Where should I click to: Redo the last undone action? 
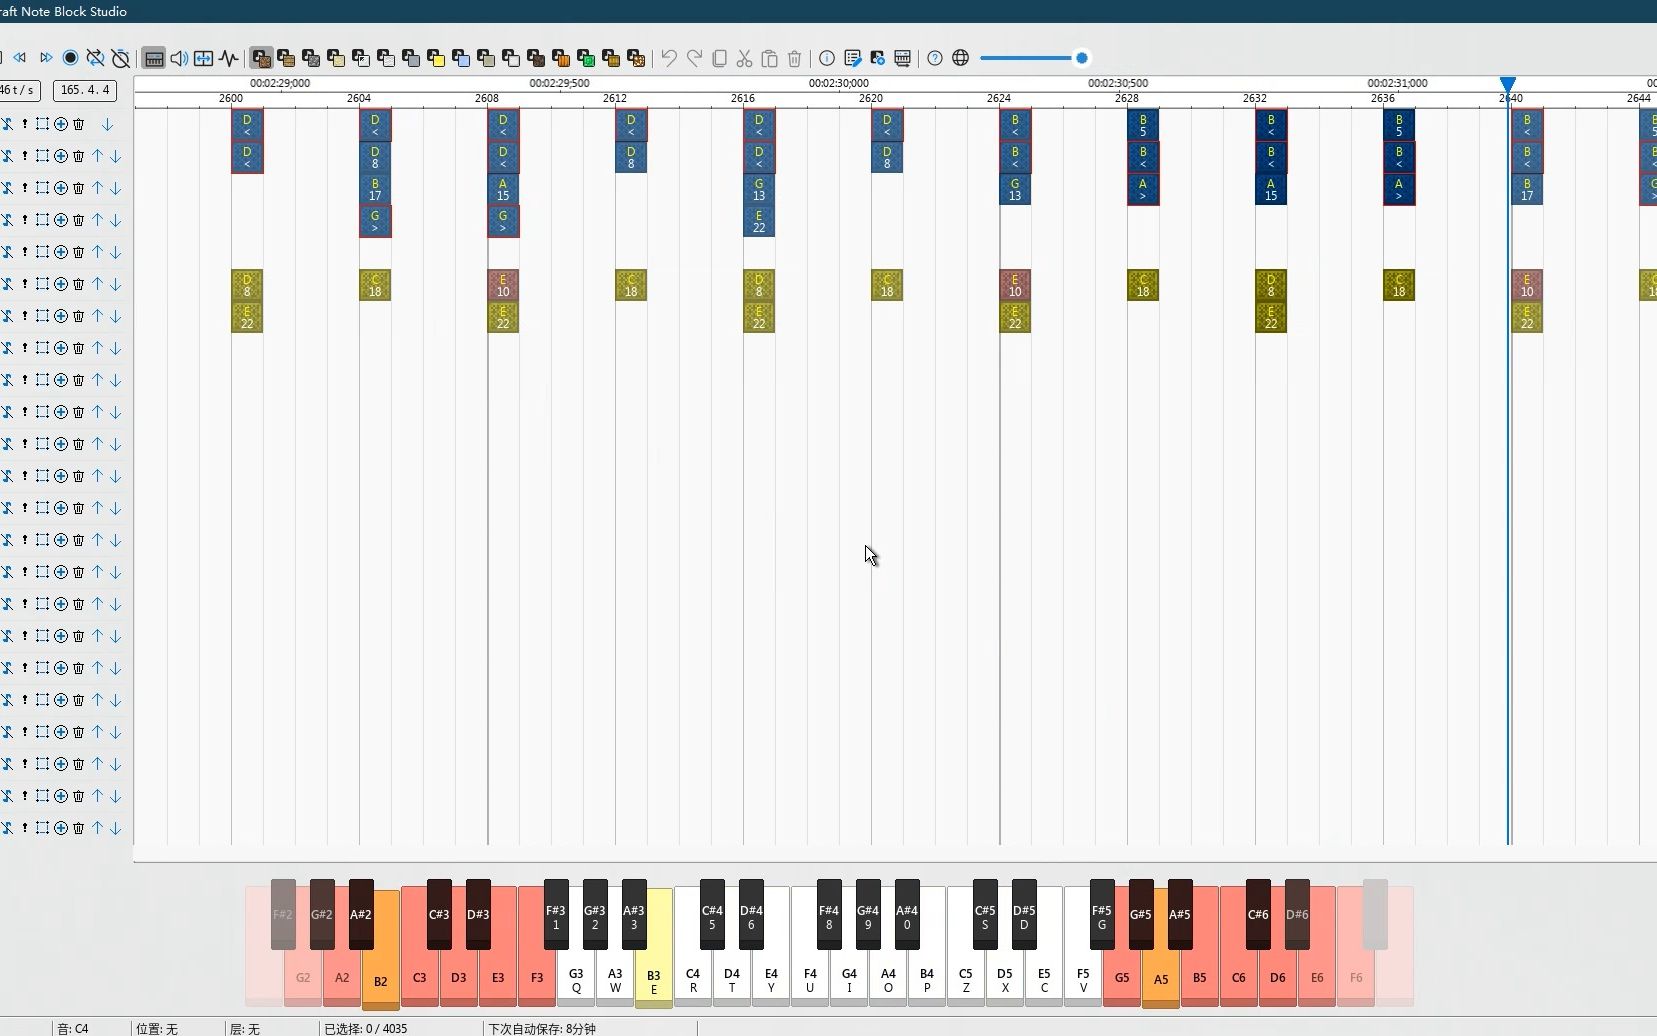coord(694,58)
